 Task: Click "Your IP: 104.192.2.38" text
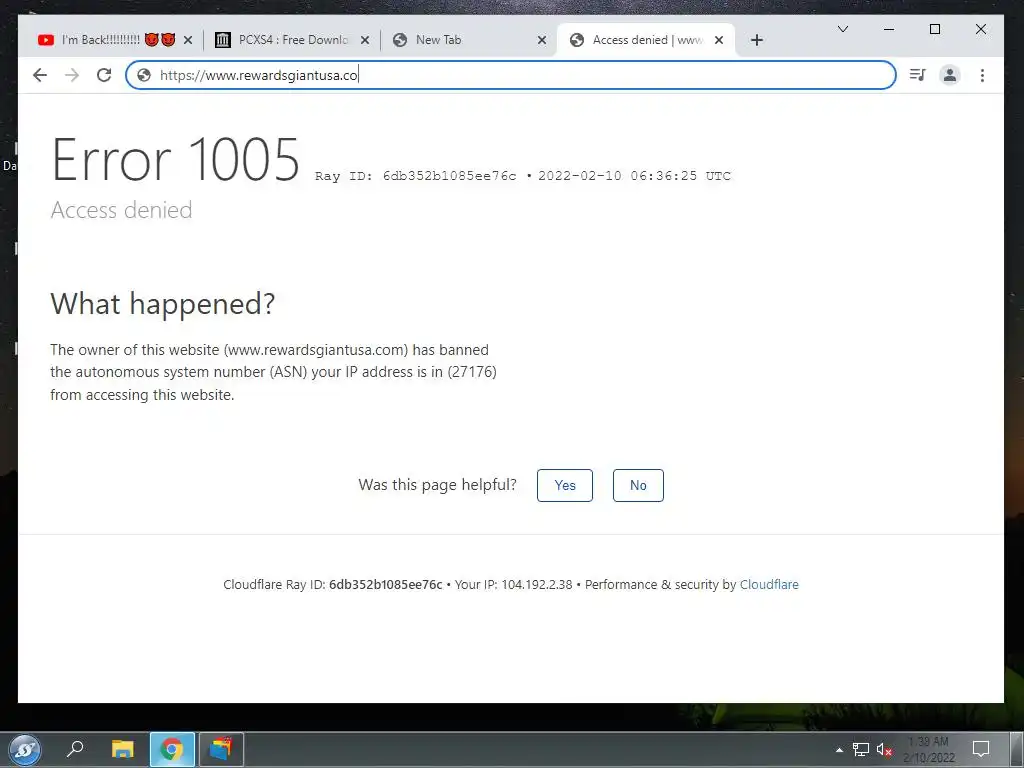513,584
